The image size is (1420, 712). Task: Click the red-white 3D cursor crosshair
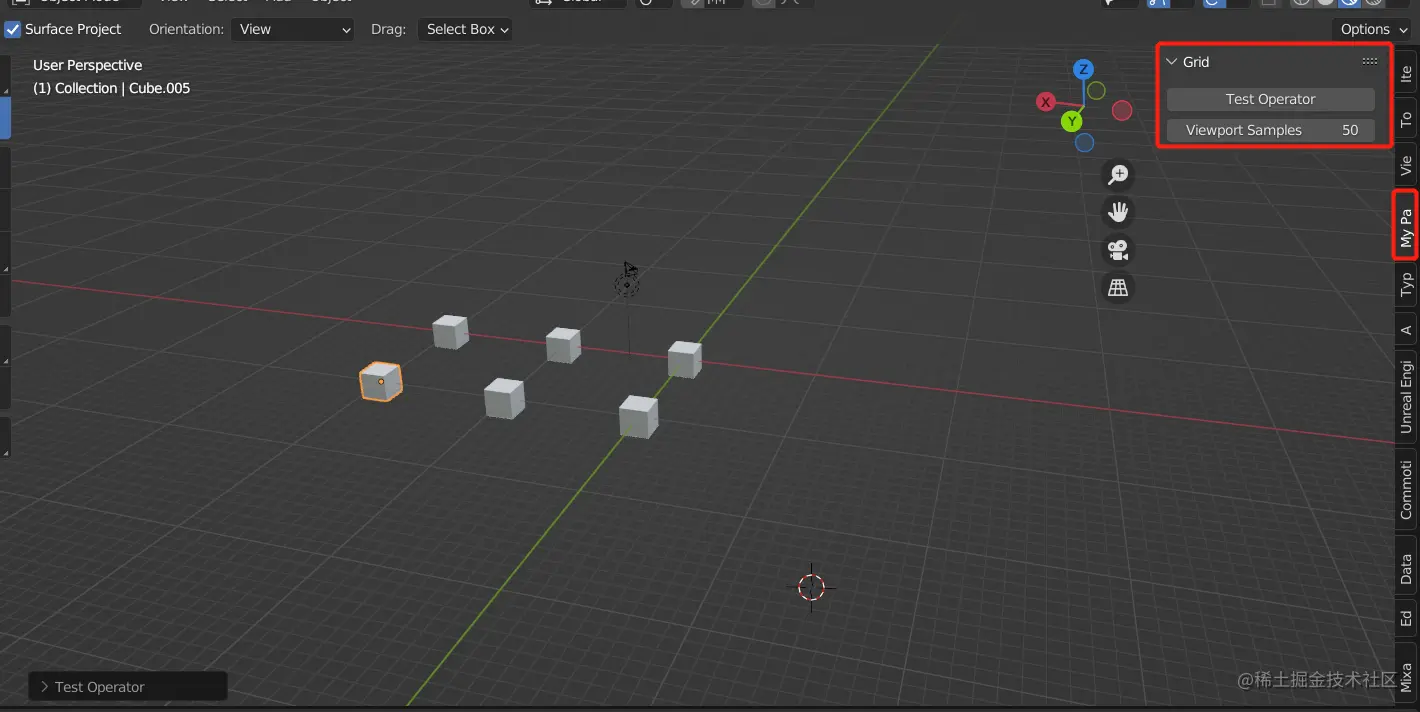pos(812,587)
